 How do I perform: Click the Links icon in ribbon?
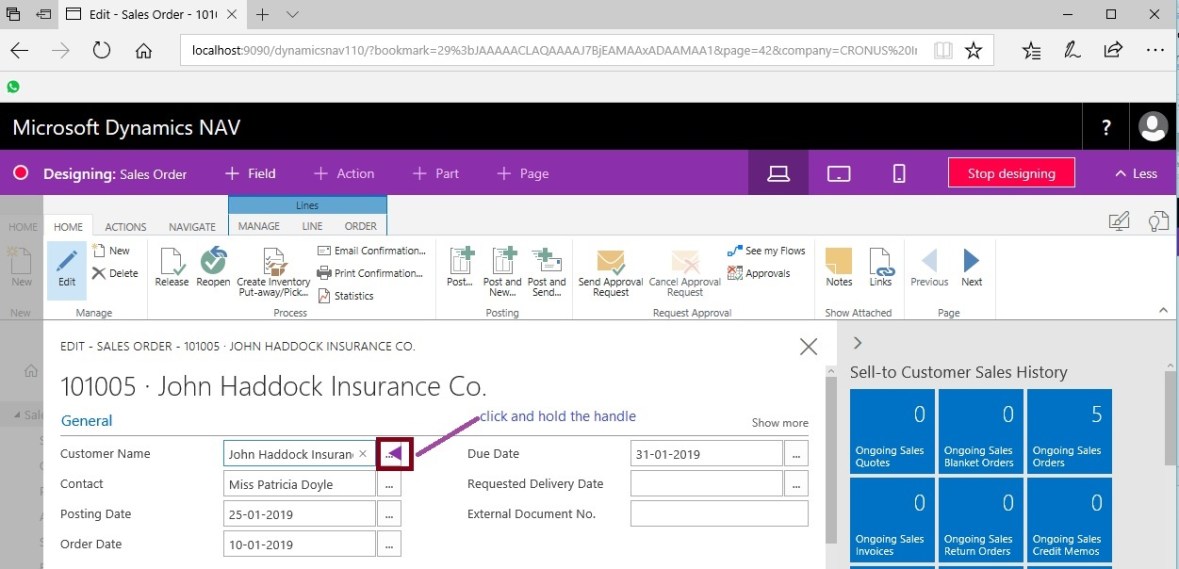(x=880, y=262)
